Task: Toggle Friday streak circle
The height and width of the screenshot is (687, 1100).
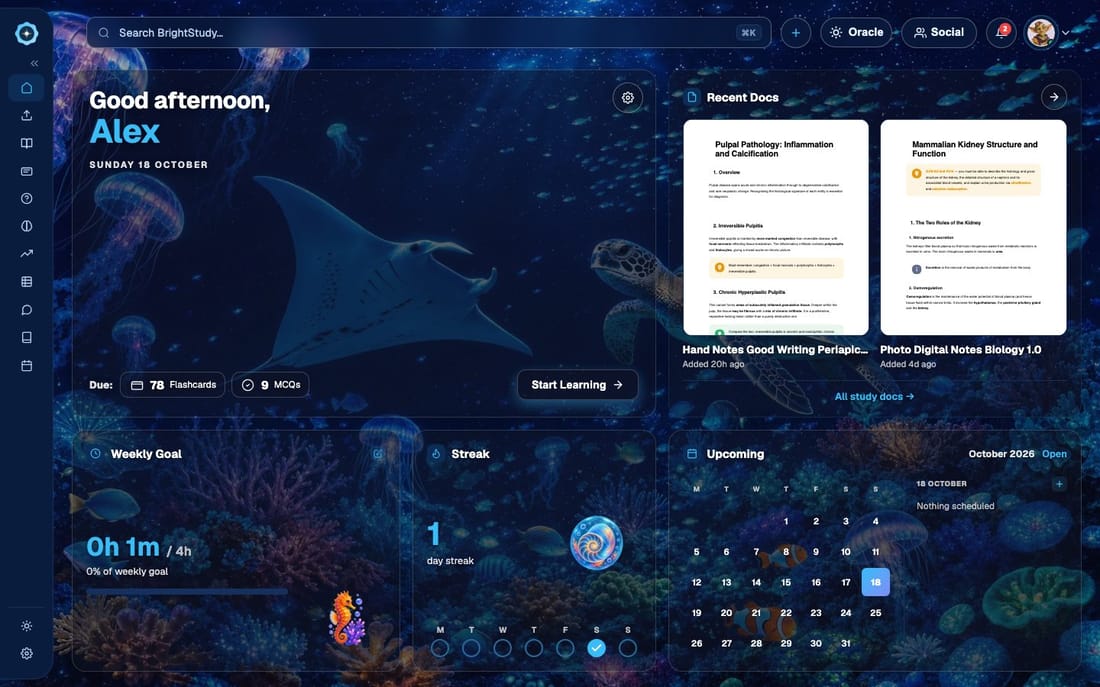Action: [565, 648]
